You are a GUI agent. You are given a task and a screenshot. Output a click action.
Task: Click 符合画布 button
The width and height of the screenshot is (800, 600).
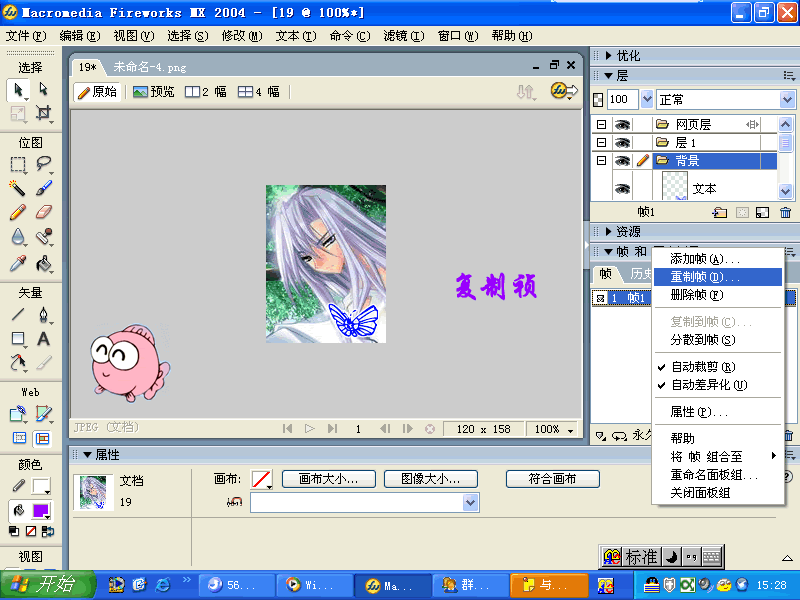553,479
